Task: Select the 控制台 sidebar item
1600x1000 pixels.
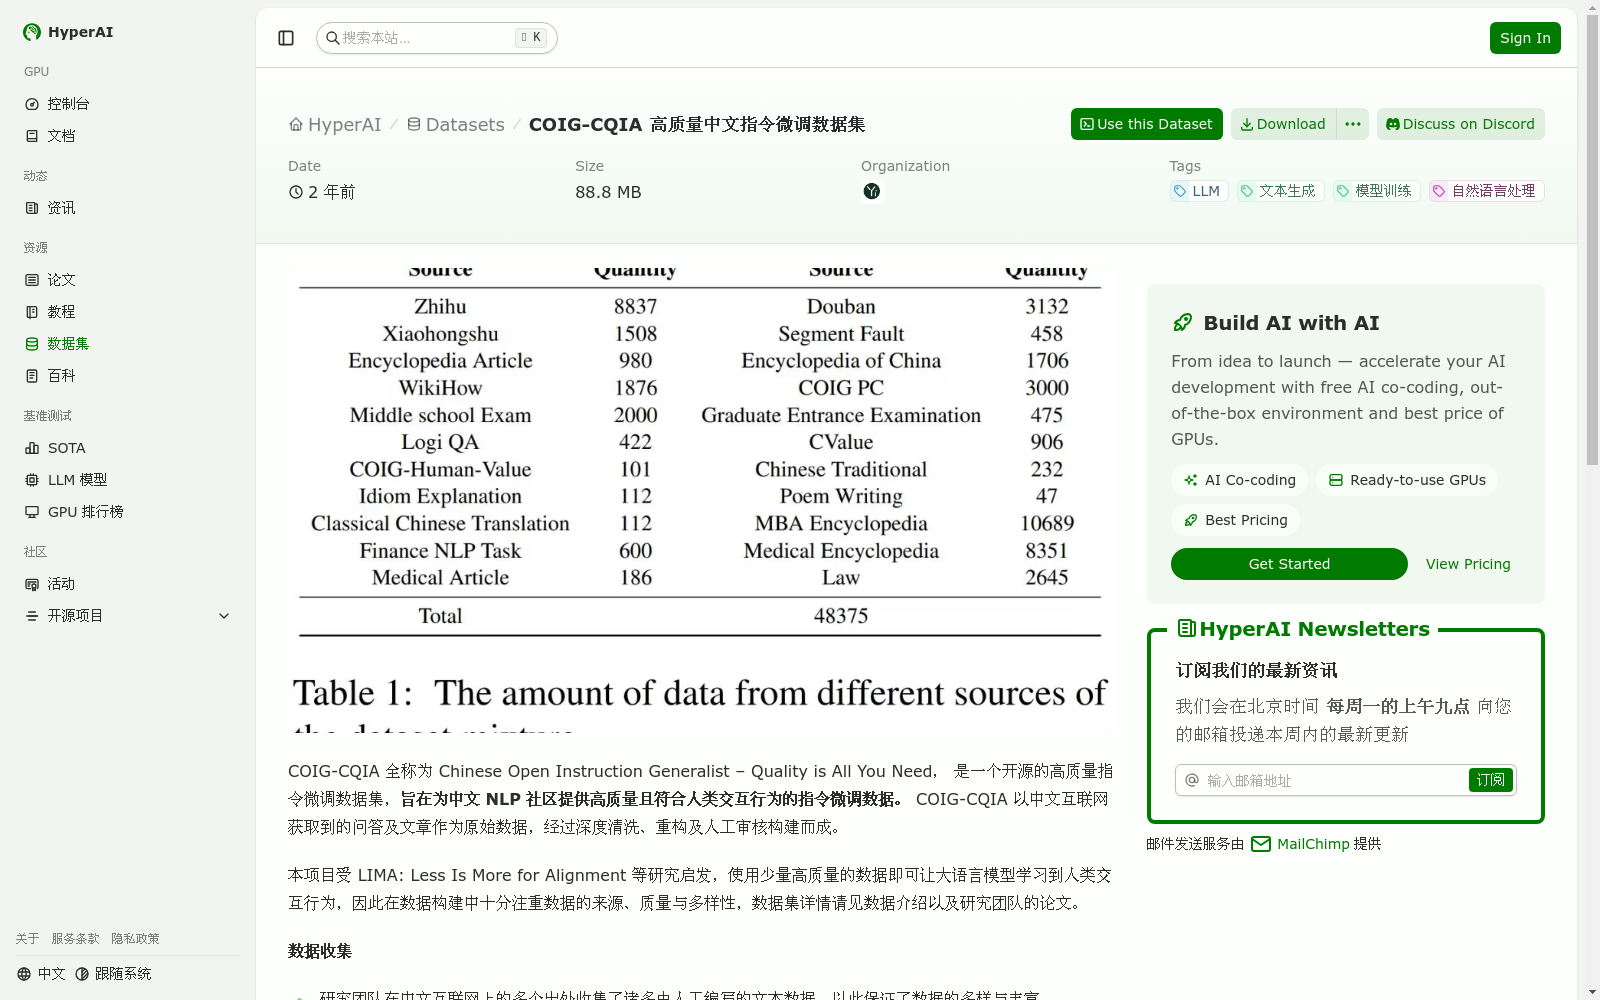Action: (x=128, y=104)
